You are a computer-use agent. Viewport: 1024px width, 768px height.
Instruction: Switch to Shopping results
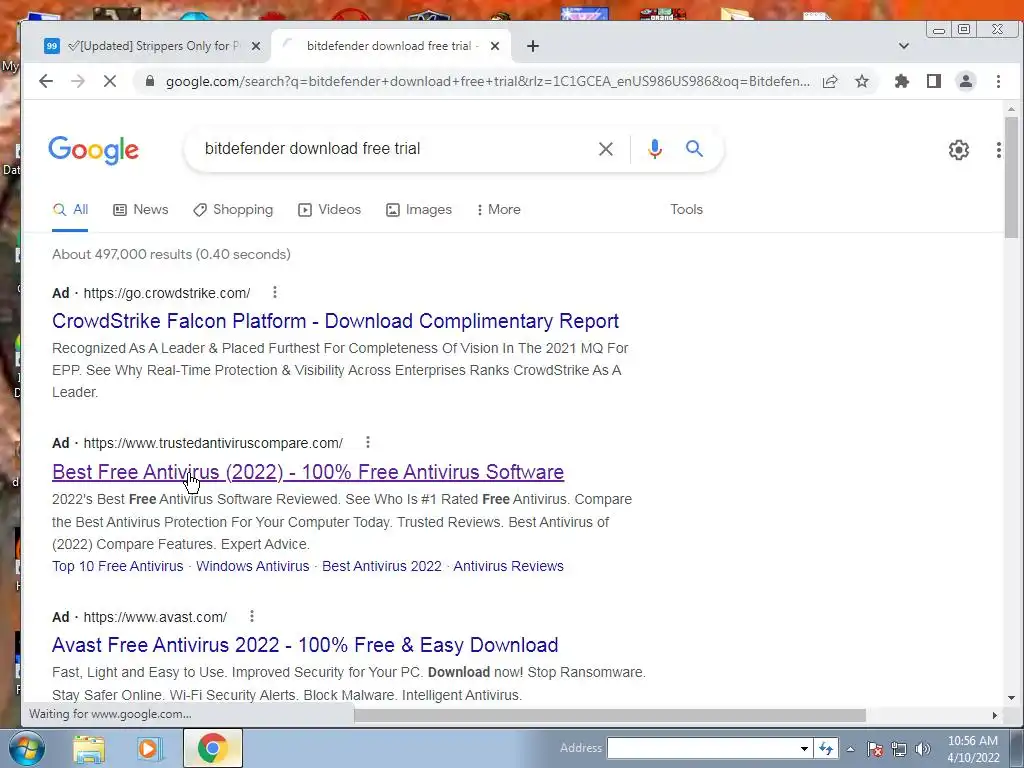(x=233, y=210)
